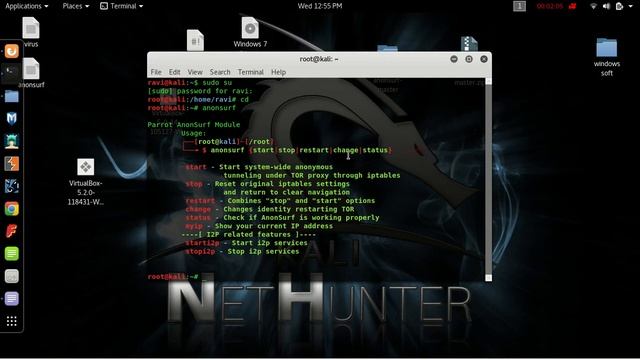Viewport: 640px width, 360px height.
Task: Open the Terminal menu in terminal window
Action: click(x=251, y=72)
